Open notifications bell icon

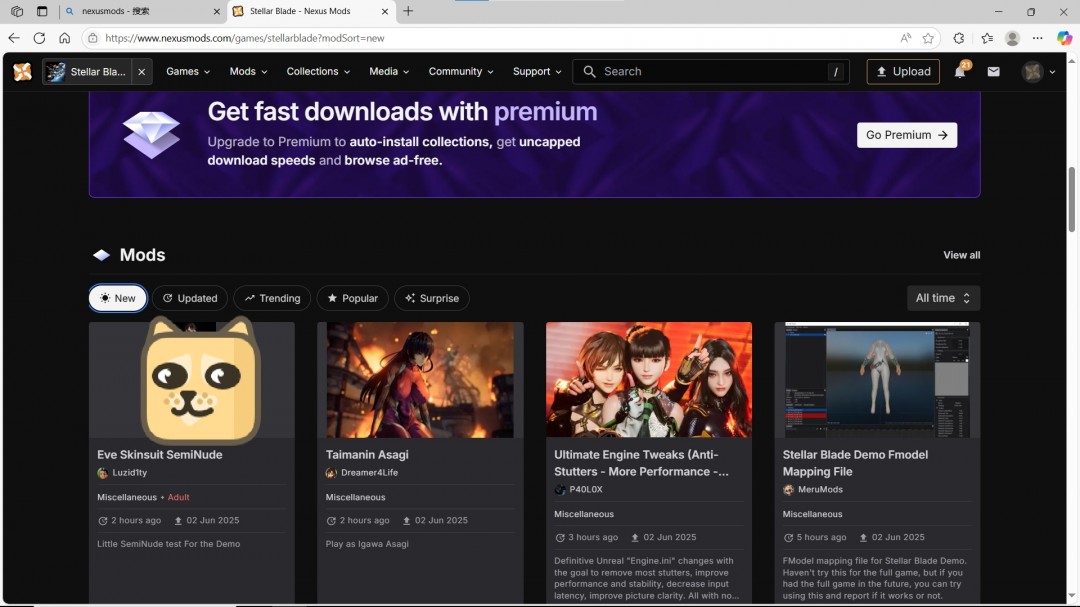[960, 71]
